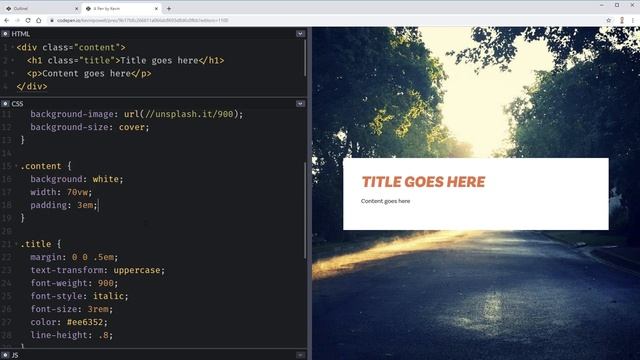Go forward in browser history
The height and width of the screenshot is (360, 640).
click(x=17, y=20)
